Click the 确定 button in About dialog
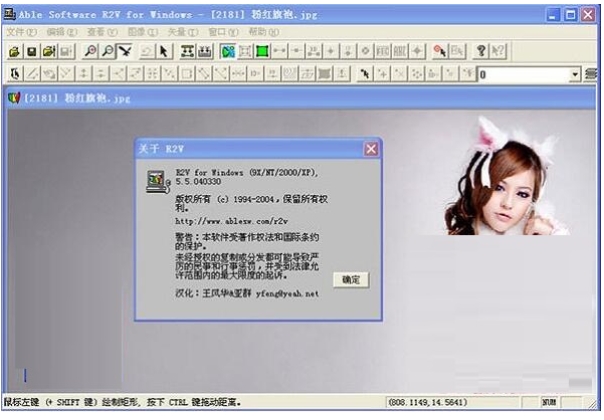Viewport: 604px width, 420px height. tap(351, 280)
